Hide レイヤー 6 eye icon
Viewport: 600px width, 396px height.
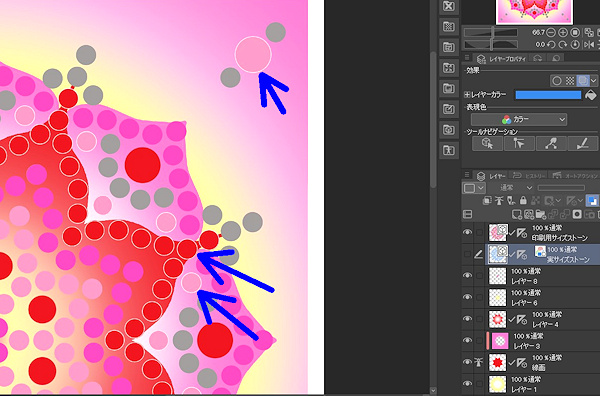coord(467,297)
